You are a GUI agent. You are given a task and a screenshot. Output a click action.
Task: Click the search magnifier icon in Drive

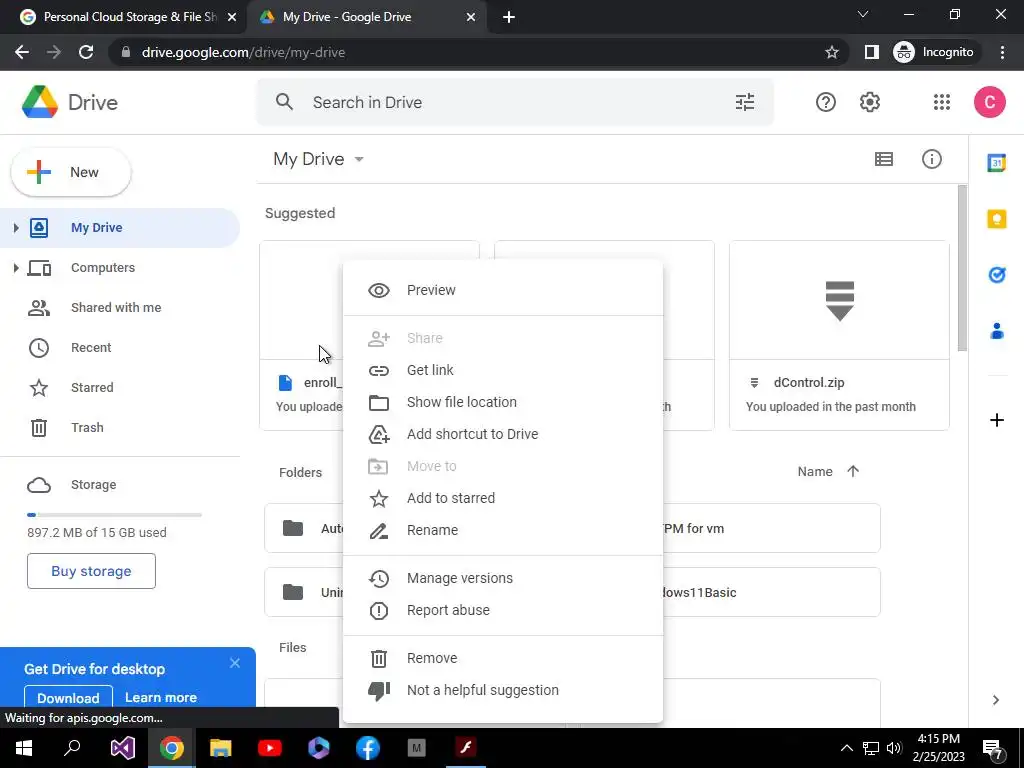pyautogui.click(x=284, y=102)
